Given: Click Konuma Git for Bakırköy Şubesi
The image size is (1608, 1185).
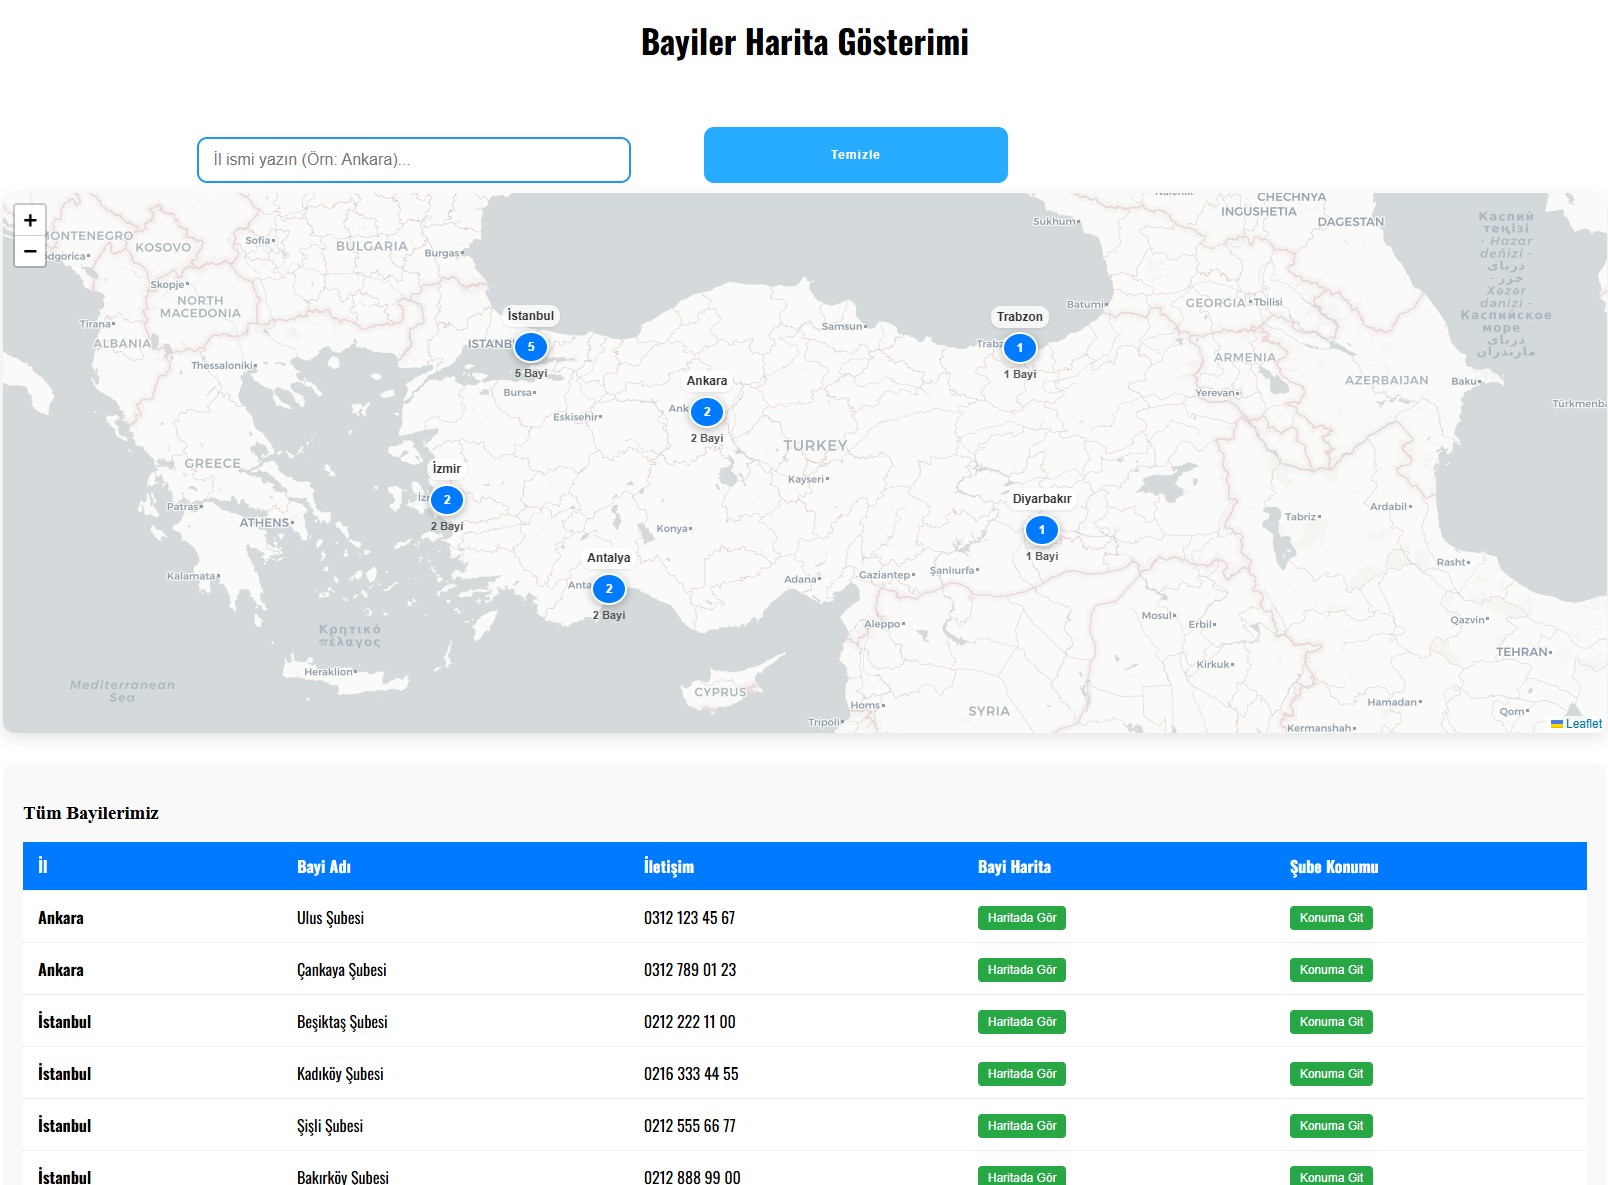Looking at the screenshot, I should (1331, 1177).
